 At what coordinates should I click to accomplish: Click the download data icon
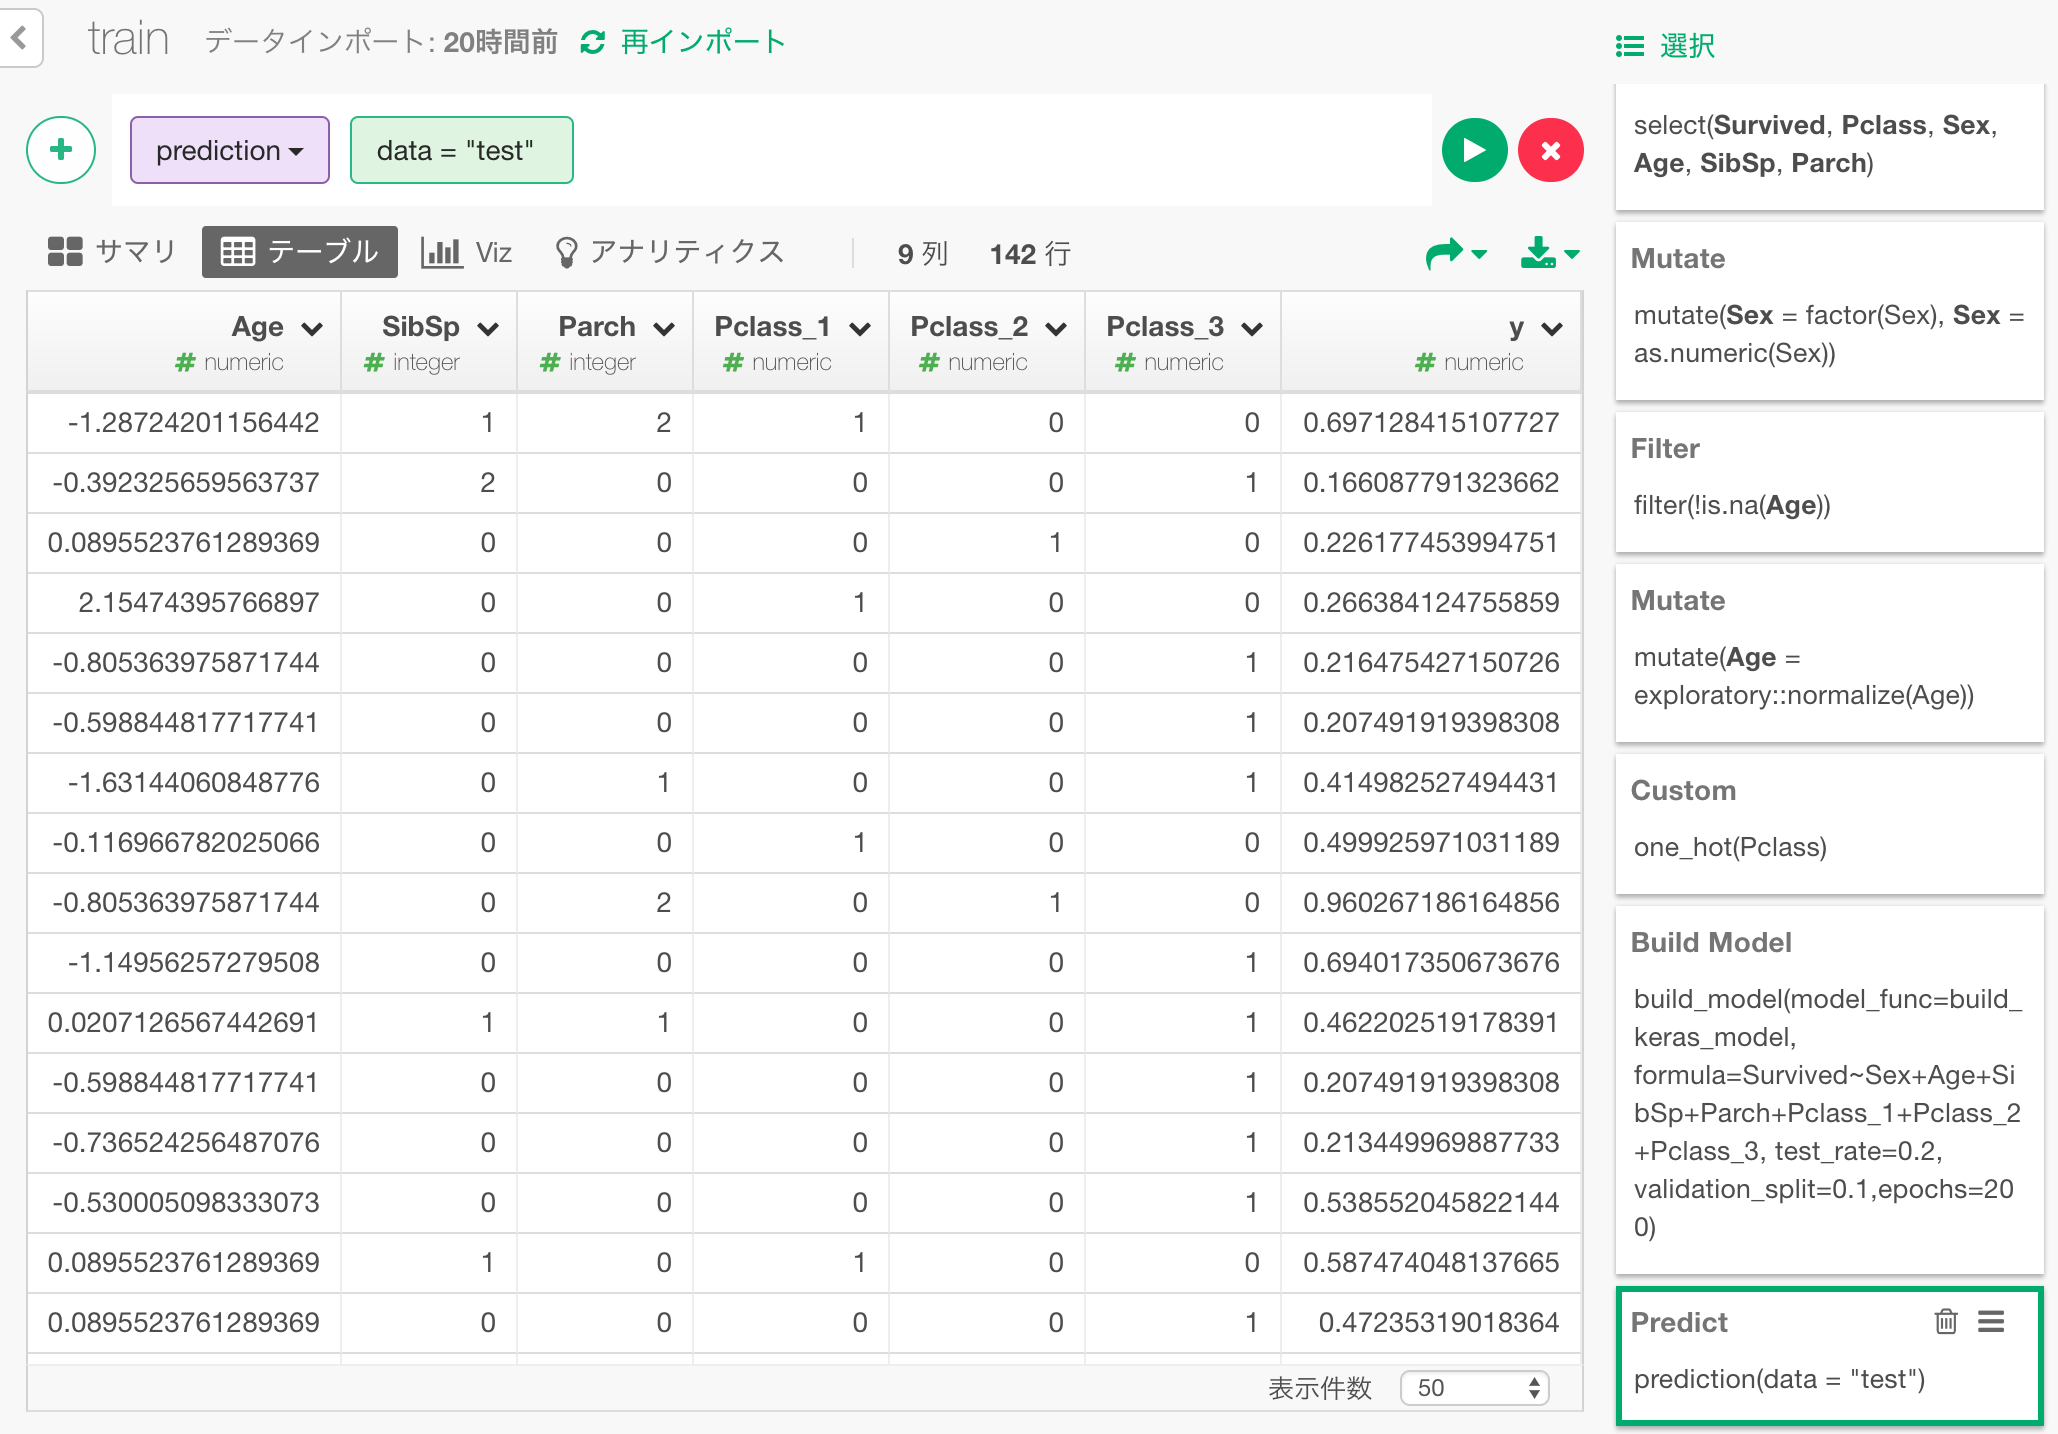[x=1541, y=253]
